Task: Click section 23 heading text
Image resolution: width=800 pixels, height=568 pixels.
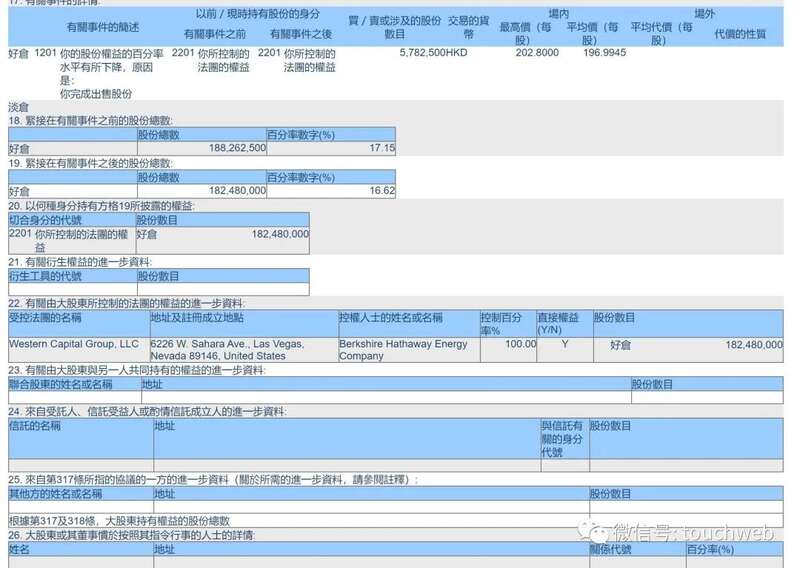Action: pos(137,370)
